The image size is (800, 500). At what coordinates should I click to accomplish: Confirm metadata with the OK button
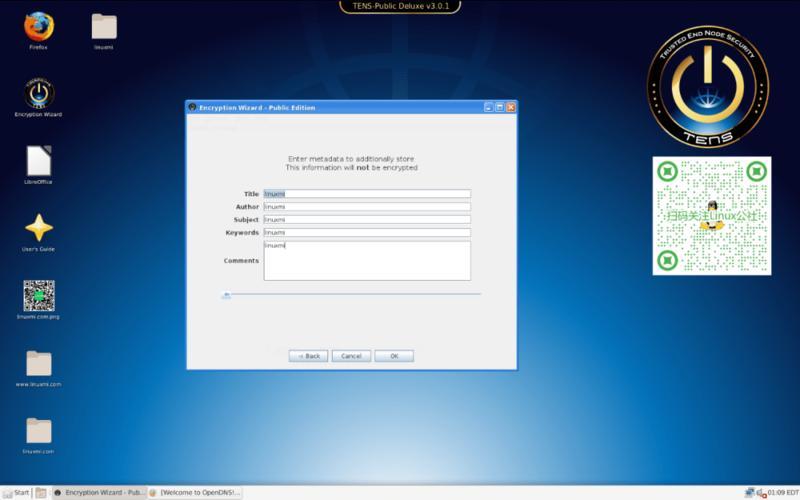click(x=394, y=356)
